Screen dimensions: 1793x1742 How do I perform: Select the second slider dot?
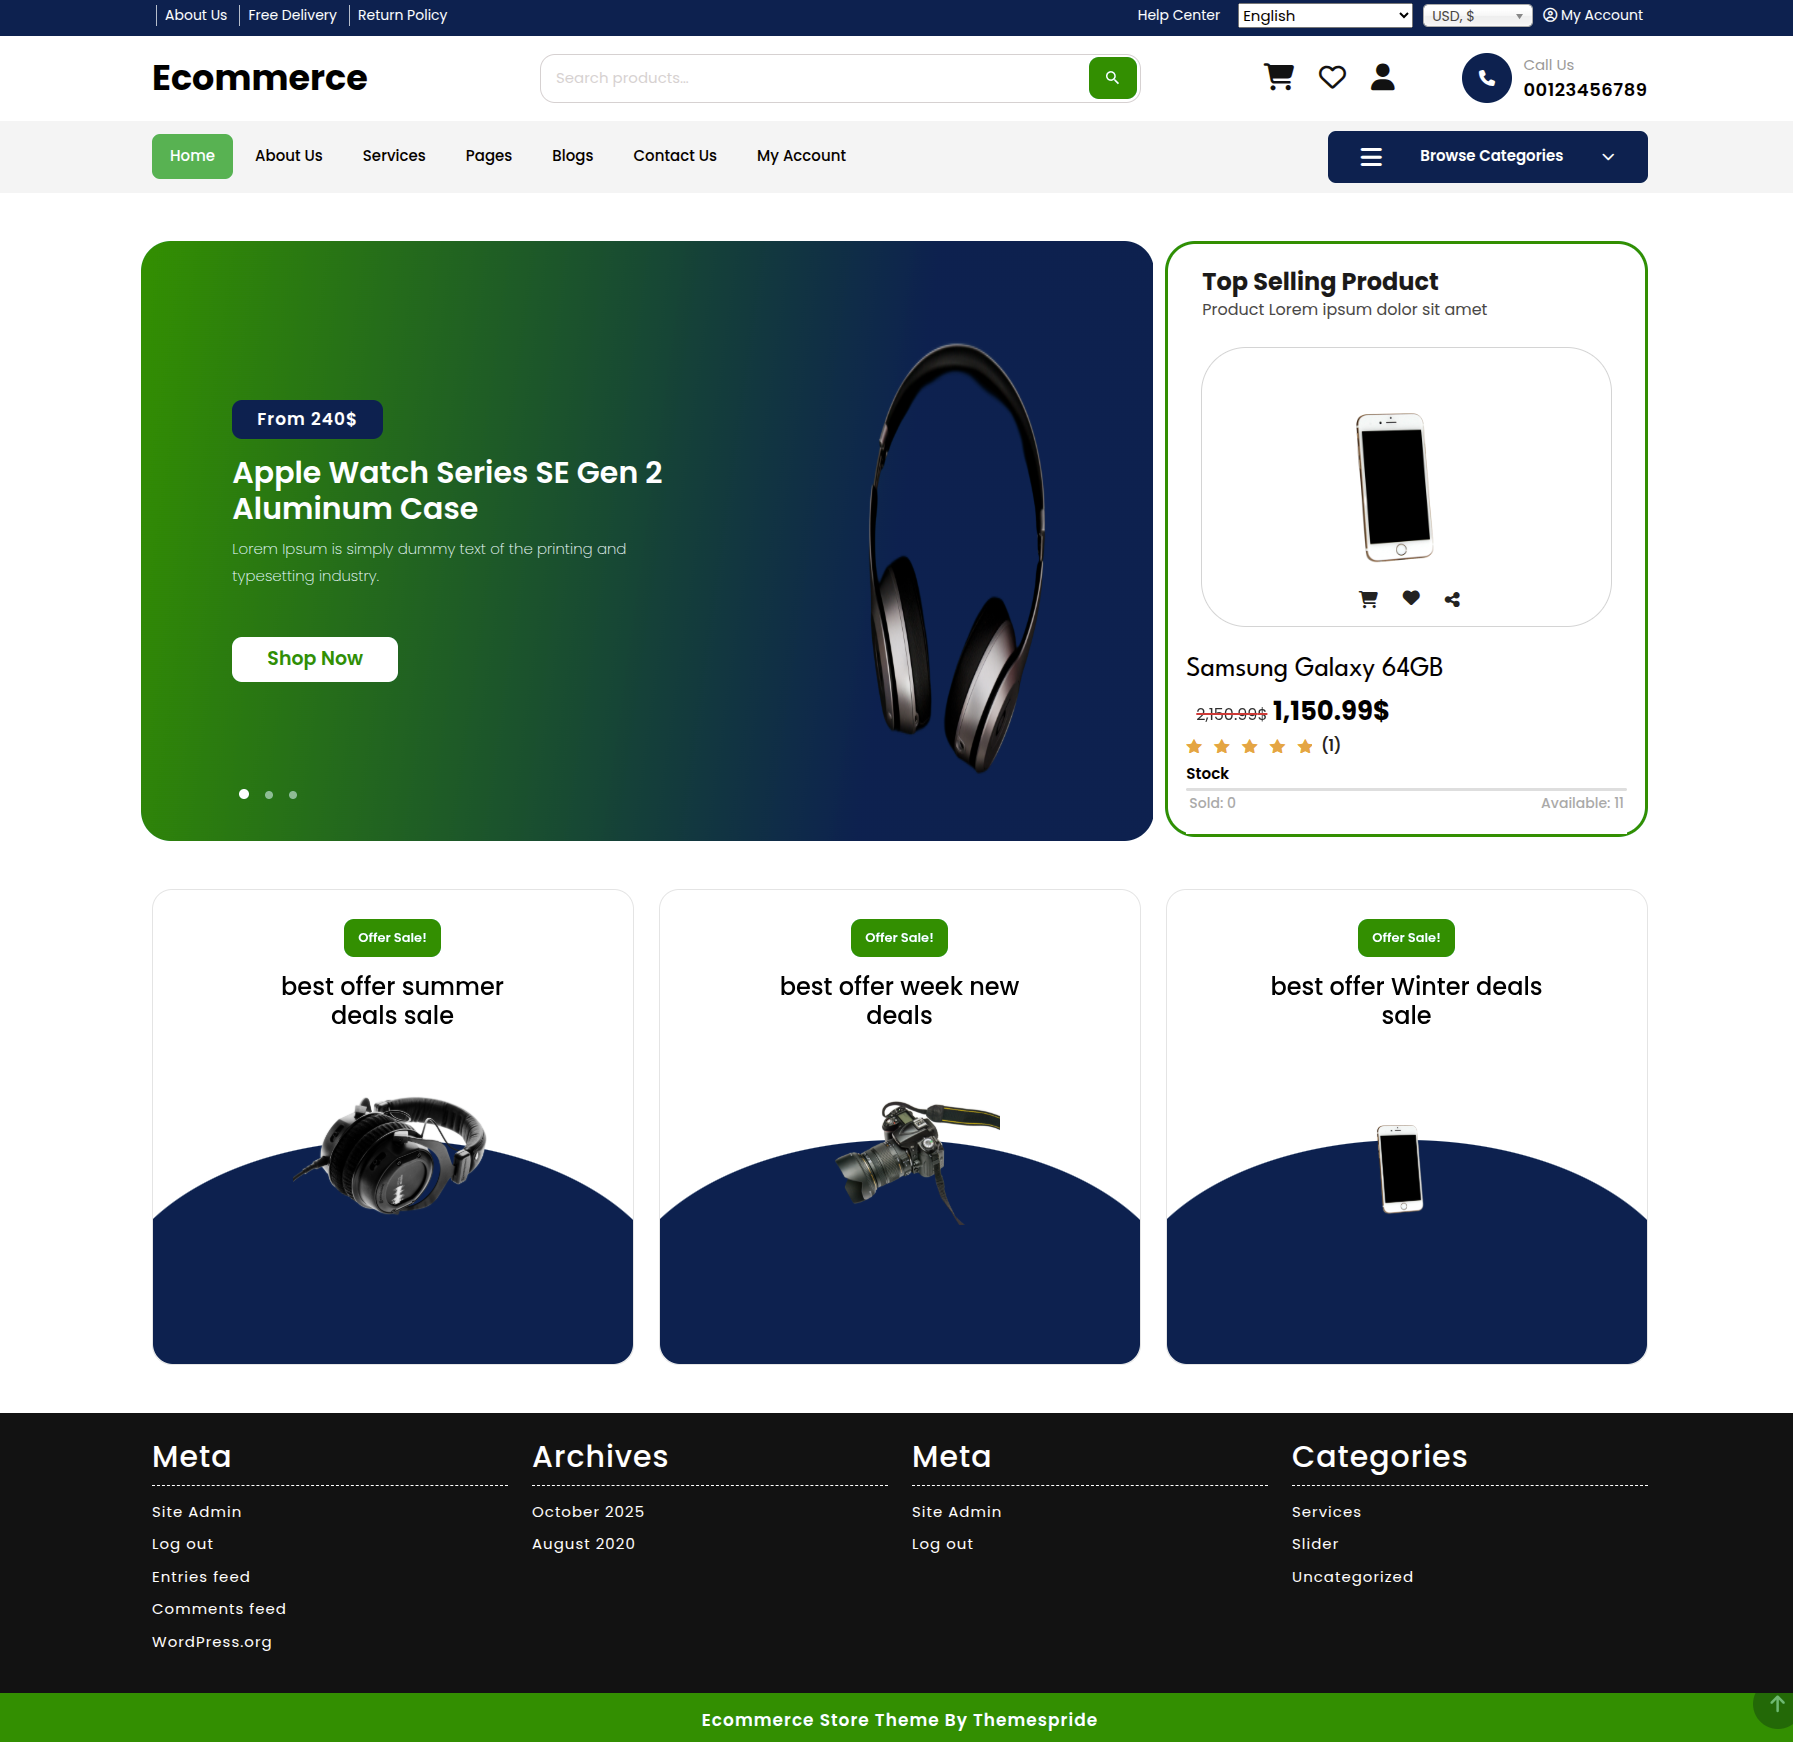[x=269, y=795]
